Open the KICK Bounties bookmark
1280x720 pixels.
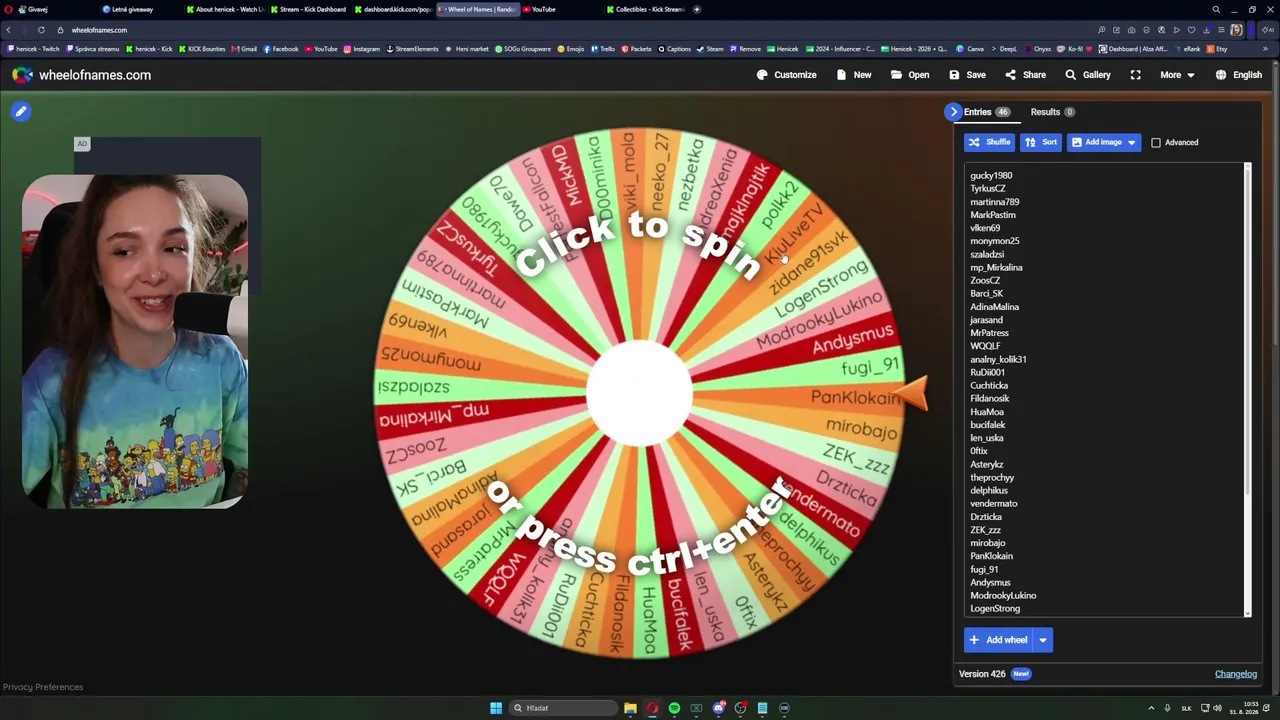[x=202, y=49]
